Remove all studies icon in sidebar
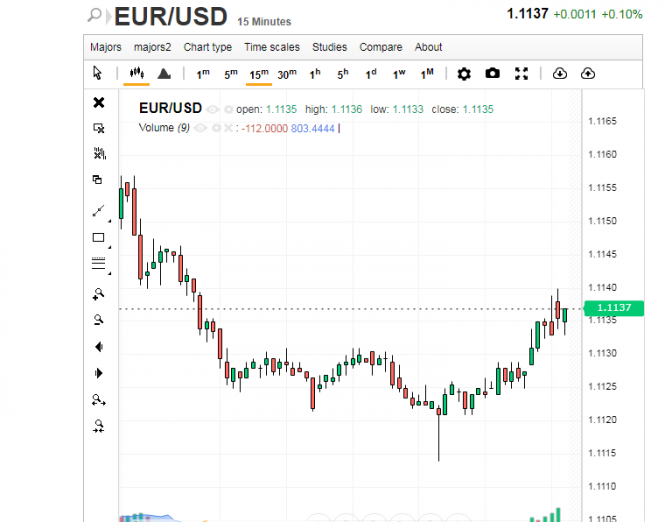Screen dimensions: 665x522 coord(100,153)
